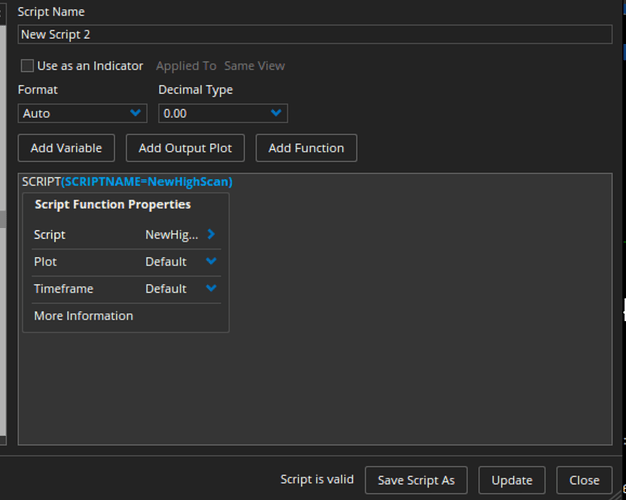Image resolution: width=626 pixels, height=500 pixels.
Task: Click the SCRIPT keyword in the editor
Action: [x=41, y=182]
